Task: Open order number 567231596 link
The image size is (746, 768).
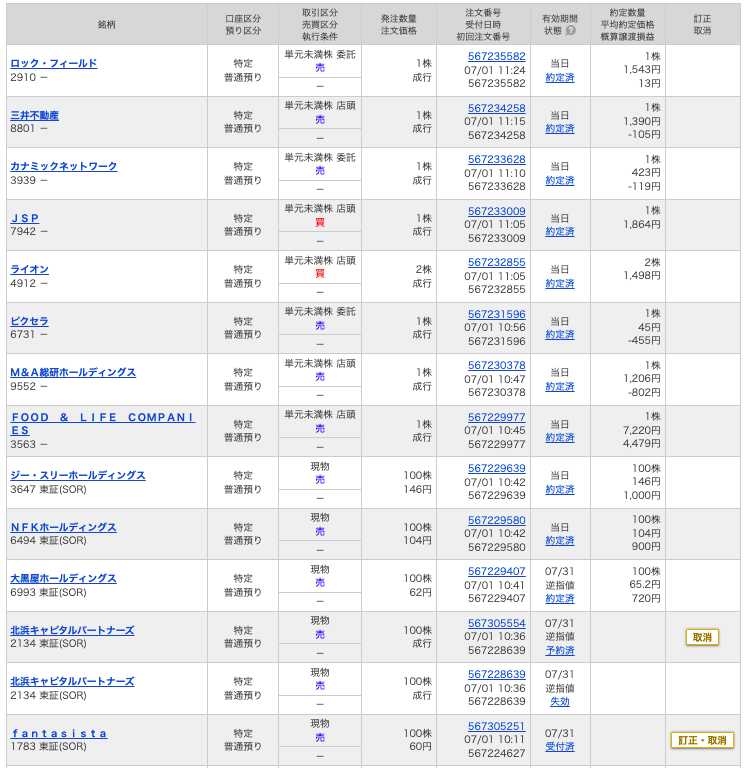Action: point(496,314)
